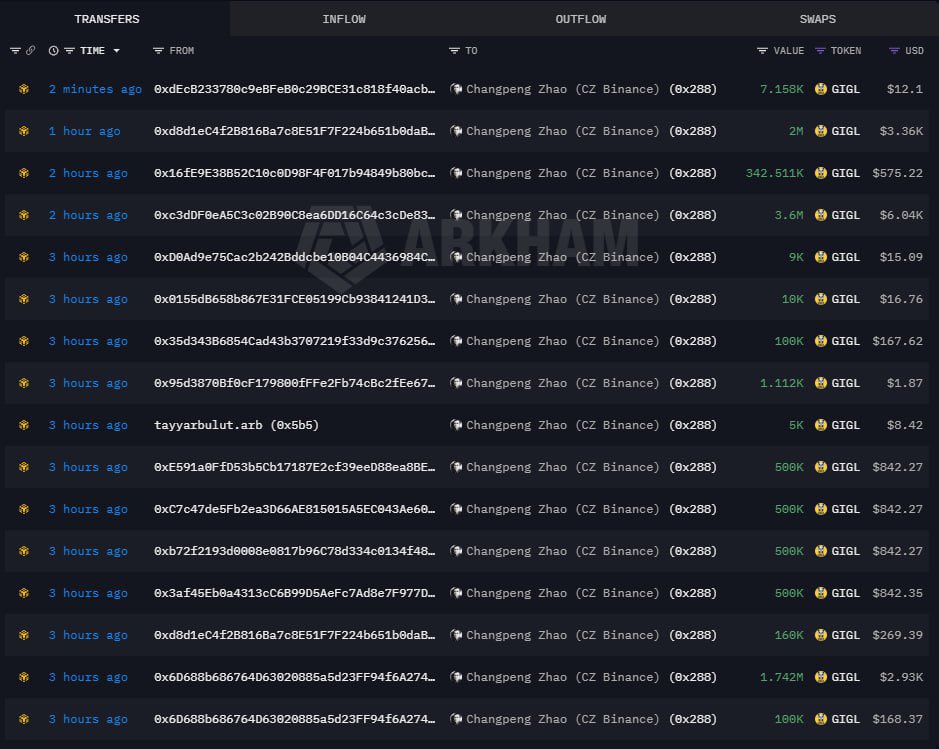Click GIGL token icon on 2M row
Image resolution: width=939 pixels, height=749 pixels.
point(821,131)
